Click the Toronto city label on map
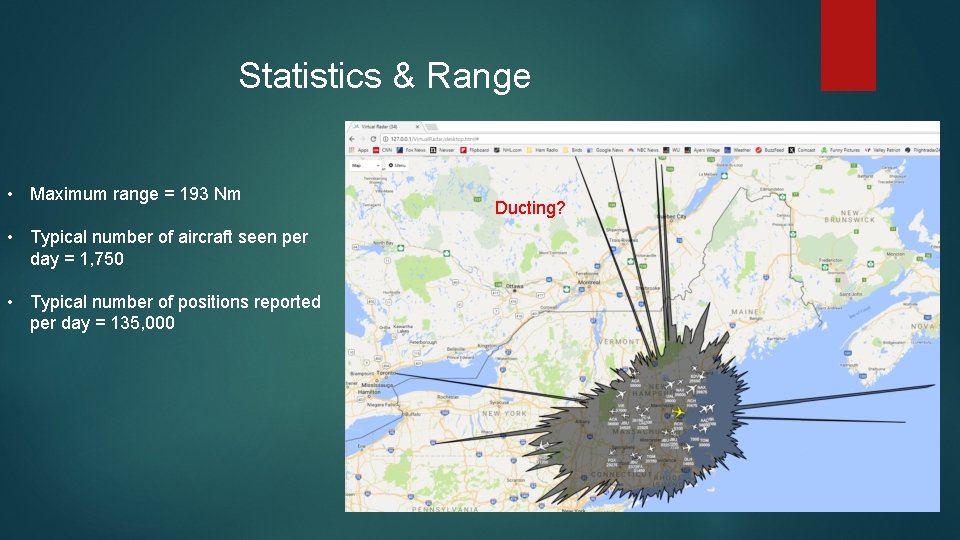Viewport: 960px width, 540px height. [x=386, y=373]
